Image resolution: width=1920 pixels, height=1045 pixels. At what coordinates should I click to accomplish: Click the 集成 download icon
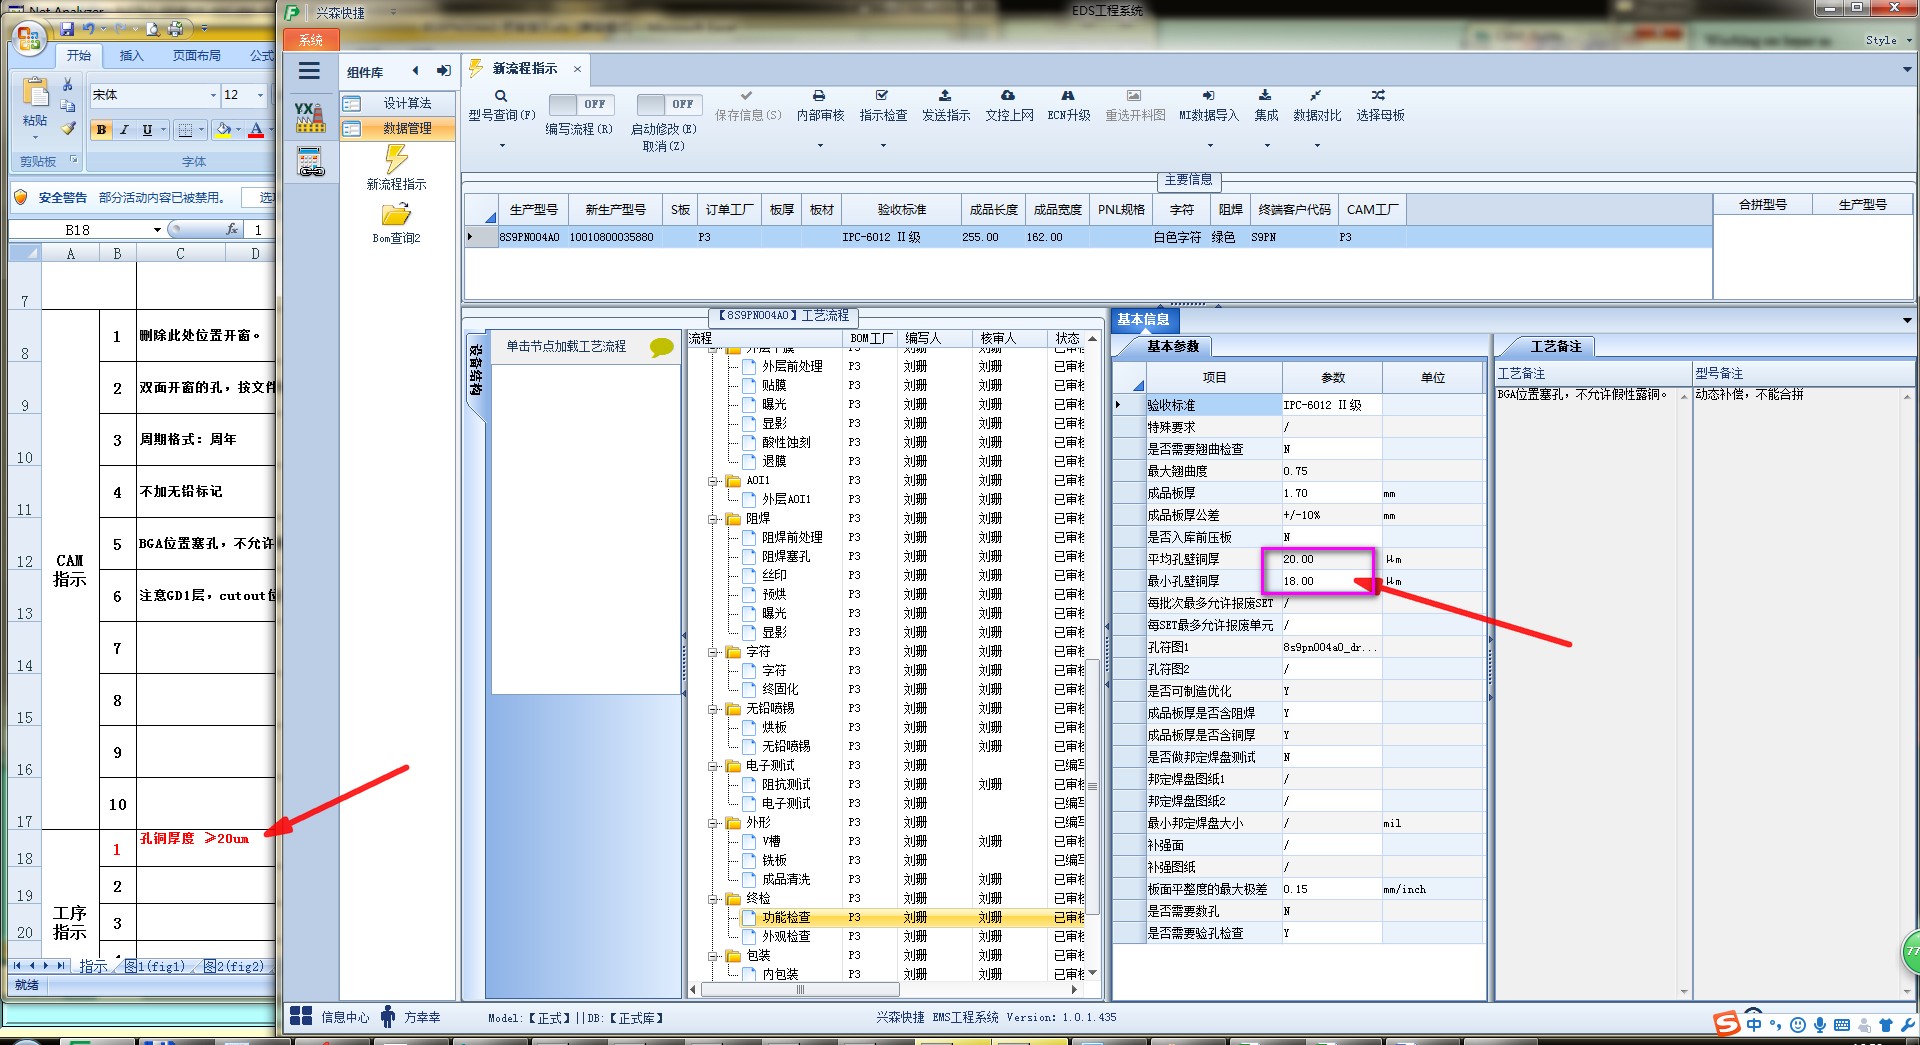(1265, 96)
